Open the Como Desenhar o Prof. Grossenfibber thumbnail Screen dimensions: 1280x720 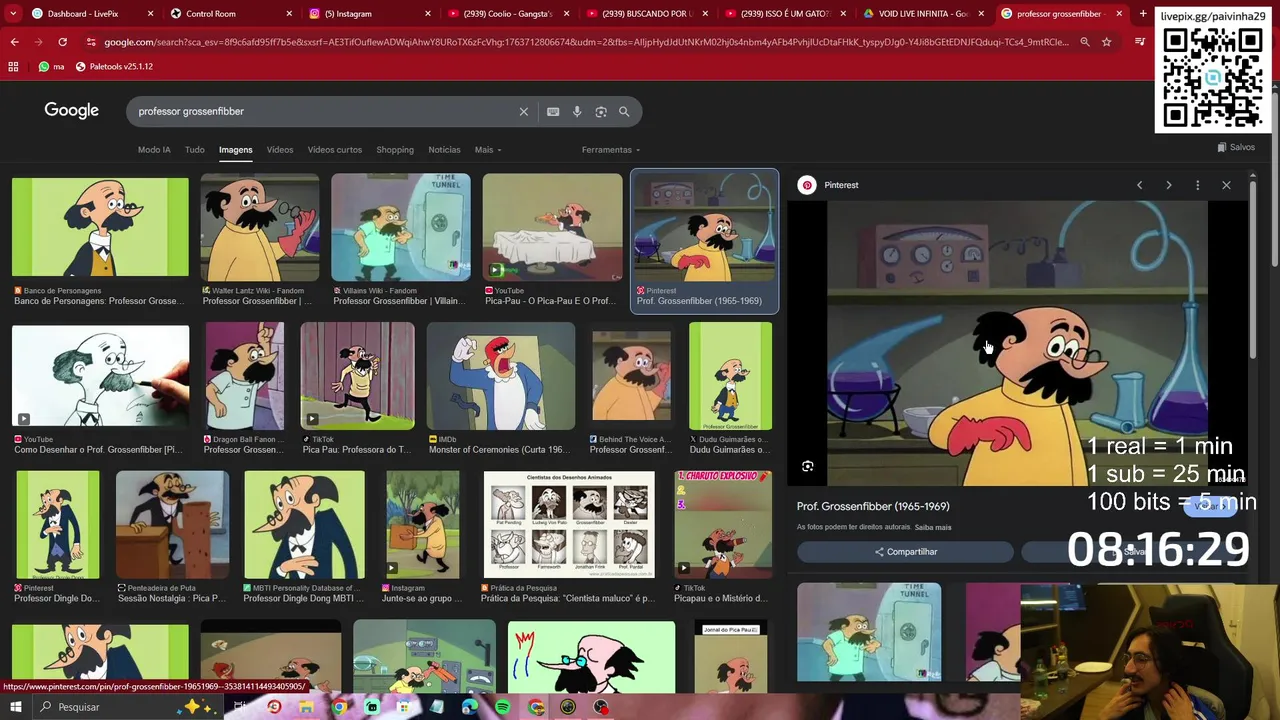point(100,376)
